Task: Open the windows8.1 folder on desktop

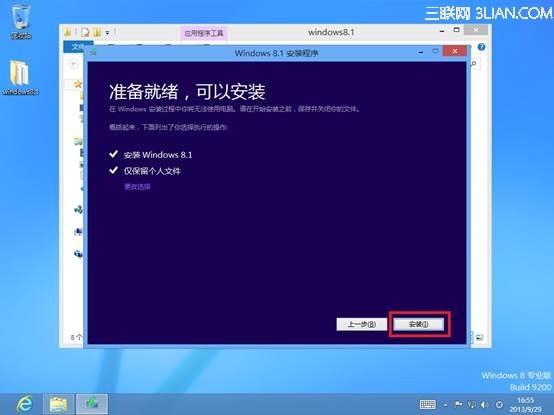Action: (x=20, y=78)
